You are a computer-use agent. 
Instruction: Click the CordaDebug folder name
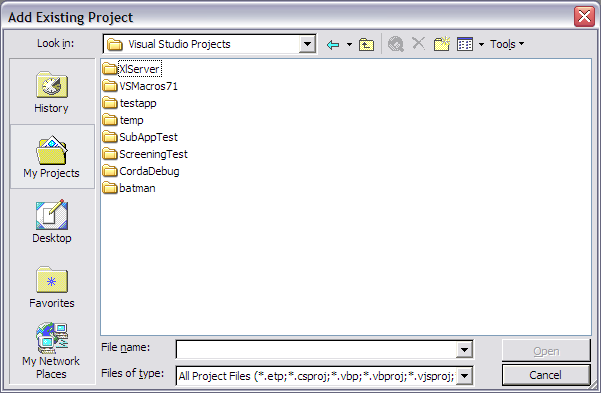click(x=149, y=171)
